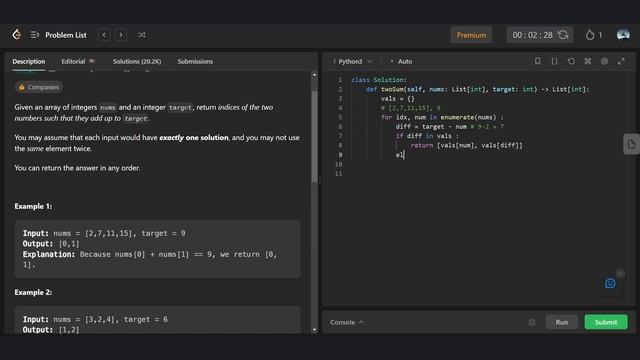Expand the editor to fullscreen
This screenshot has height=360, width=640.
[621, 61]
